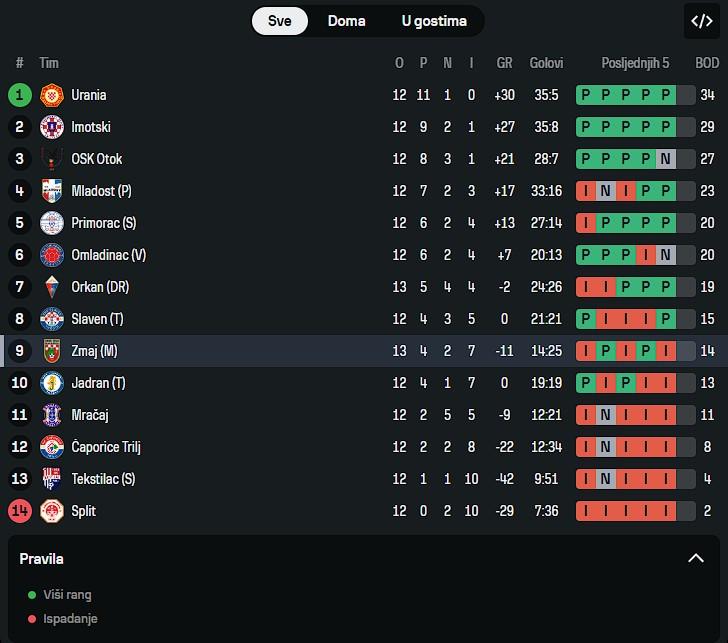This screenshot has width=728, height=643.
Task: Open the Primorac (S) team link
Action: (104, 223)
